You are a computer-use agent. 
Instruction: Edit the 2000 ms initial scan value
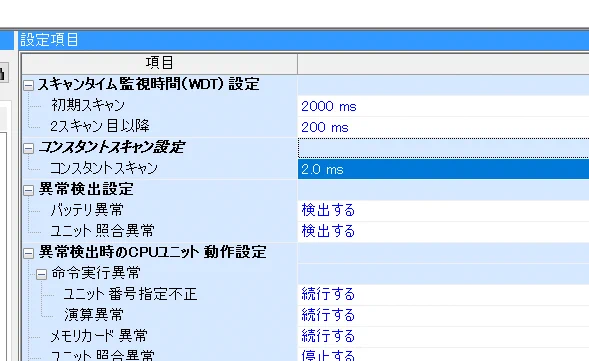(443, 106)
